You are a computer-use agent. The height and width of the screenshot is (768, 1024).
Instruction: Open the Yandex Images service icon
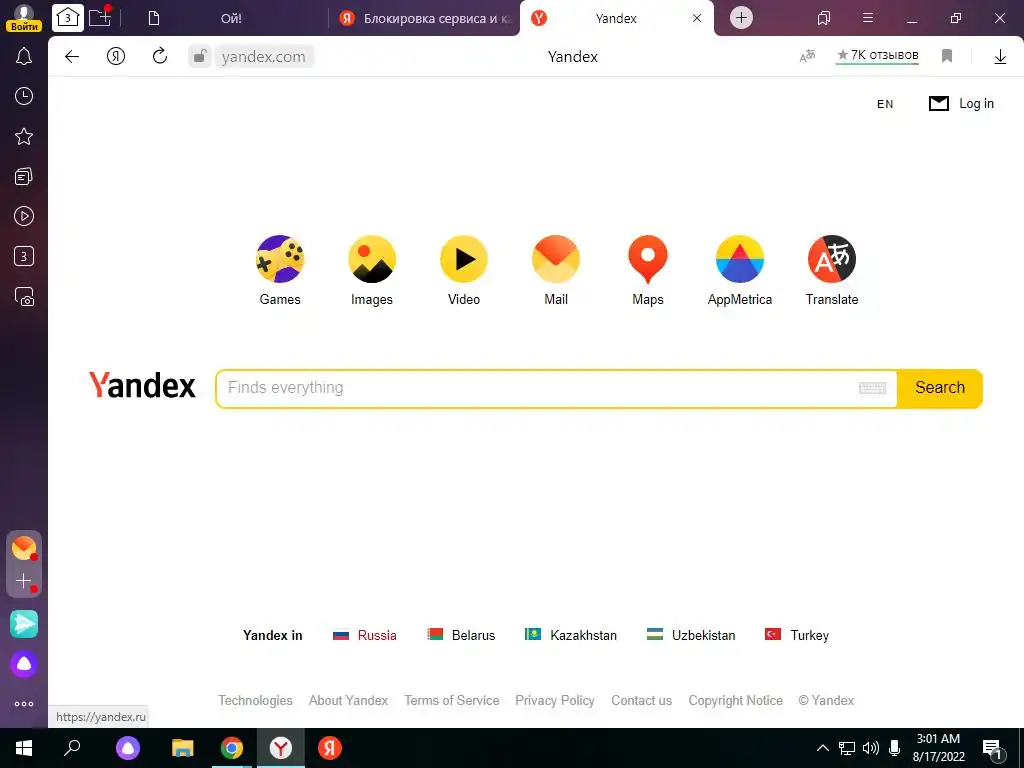point(372,259)
